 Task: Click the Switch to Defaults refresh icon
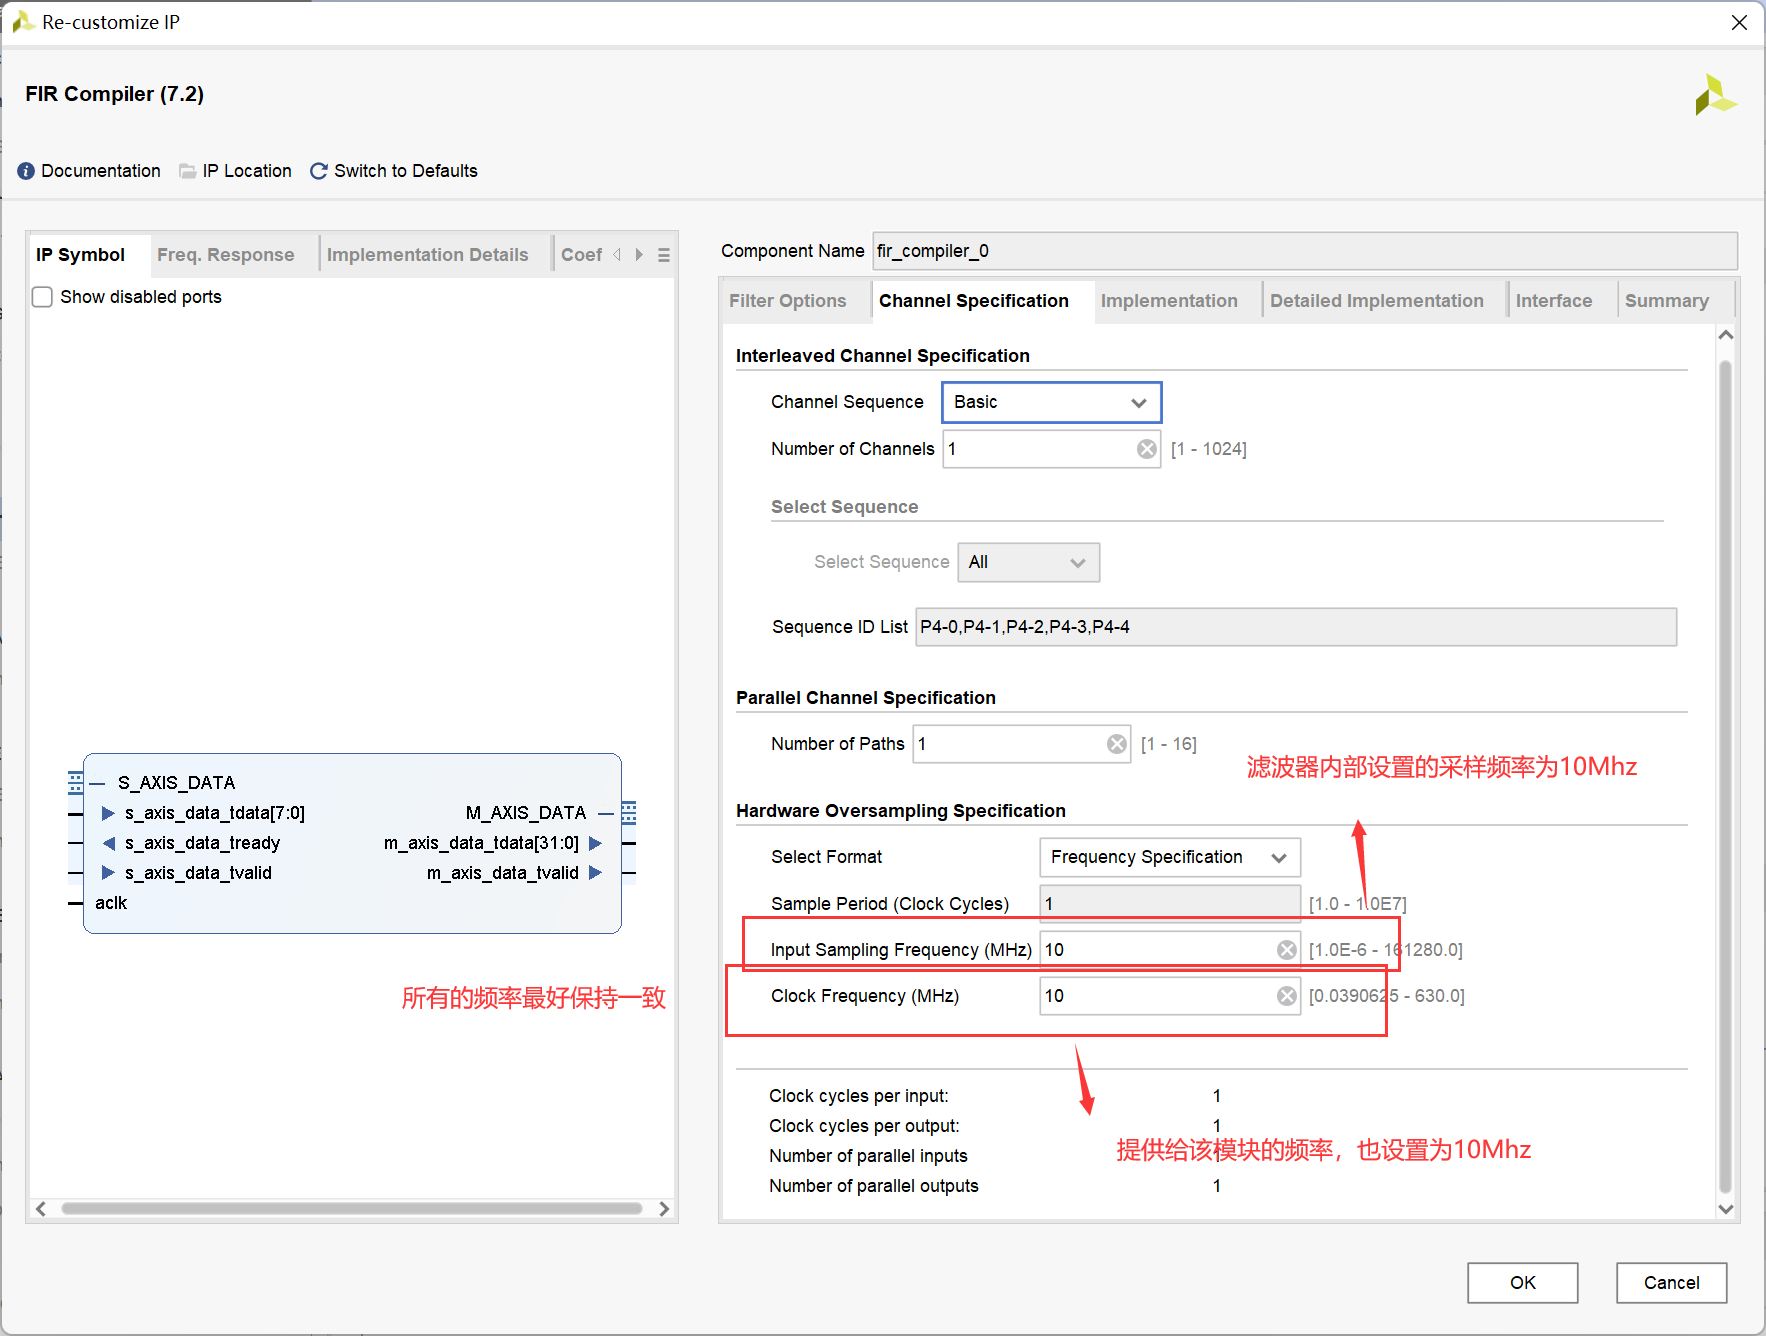(319, 171)
